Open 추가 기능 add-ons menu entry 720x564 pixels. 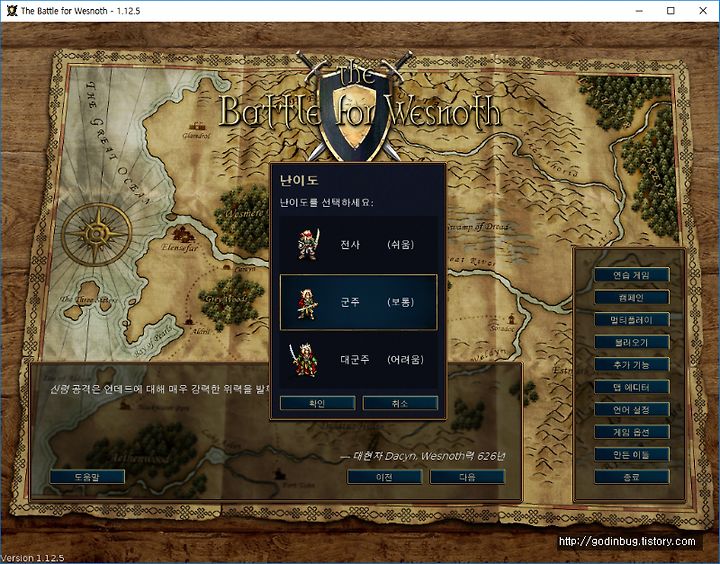point(632,365)
